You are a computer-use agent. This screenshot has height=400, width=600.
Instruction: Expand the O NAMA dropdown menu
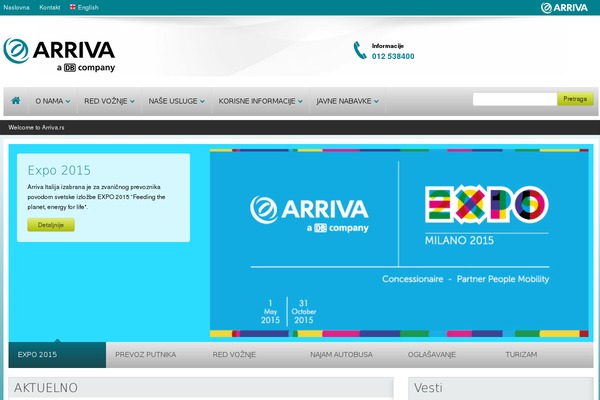pos(53,101)
